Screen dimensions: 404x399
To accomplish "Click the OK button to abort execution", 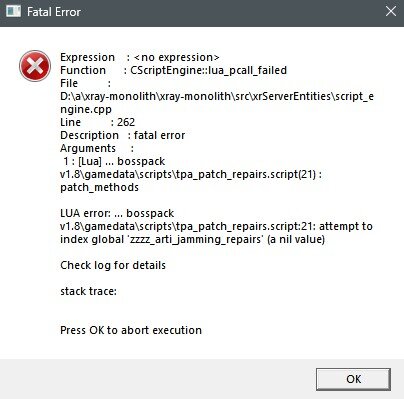I will point(353,379).
